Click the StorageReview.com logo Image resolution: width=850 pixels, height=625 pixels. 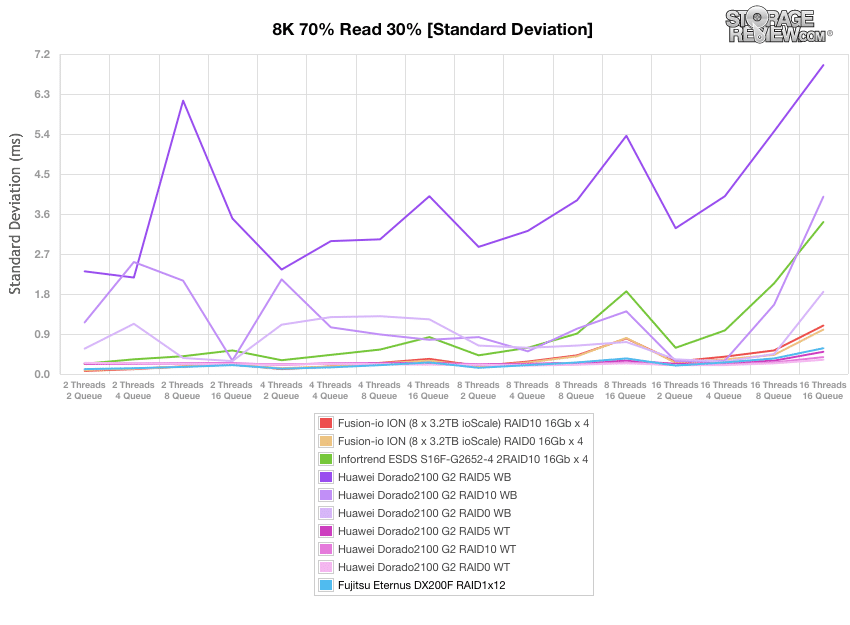click(x=778, y=25)
